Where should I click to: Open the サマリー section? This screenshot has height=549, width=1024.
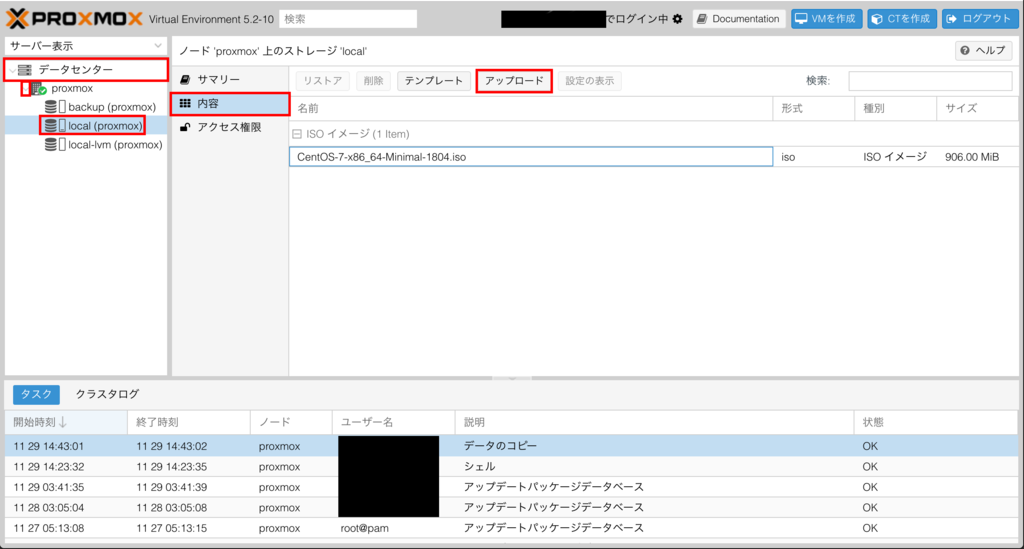click(x=230, y=80)
